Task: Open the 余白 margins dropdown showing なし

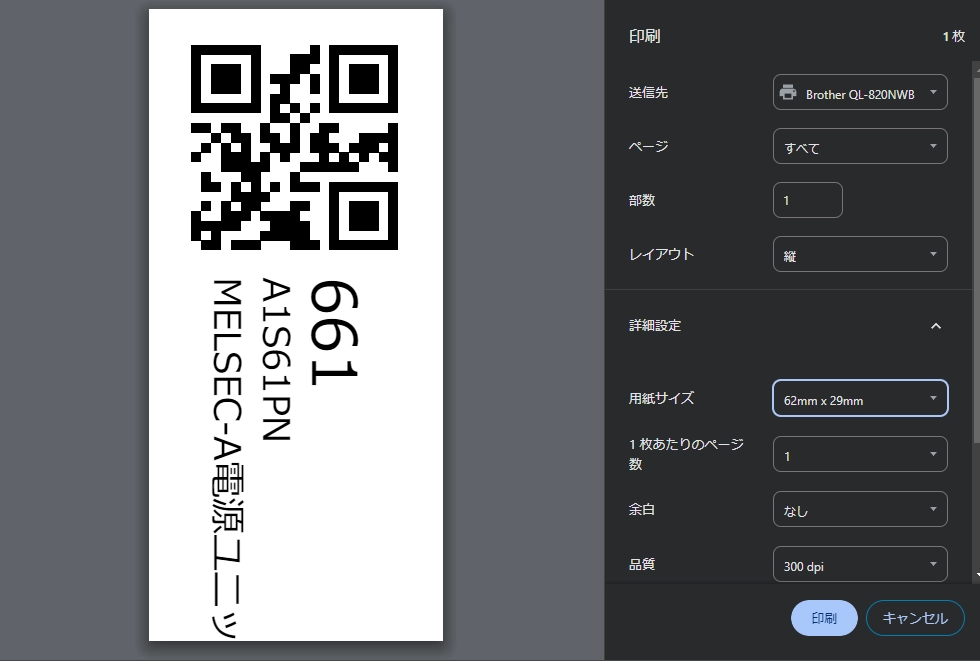Action: tap(860, 509)
